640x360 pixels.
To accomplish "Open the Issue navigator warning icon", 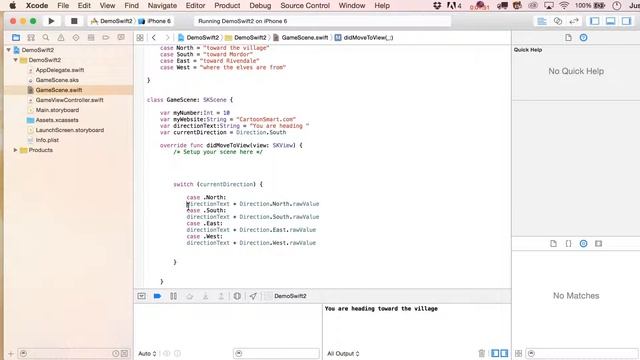I will coord(61,38).
